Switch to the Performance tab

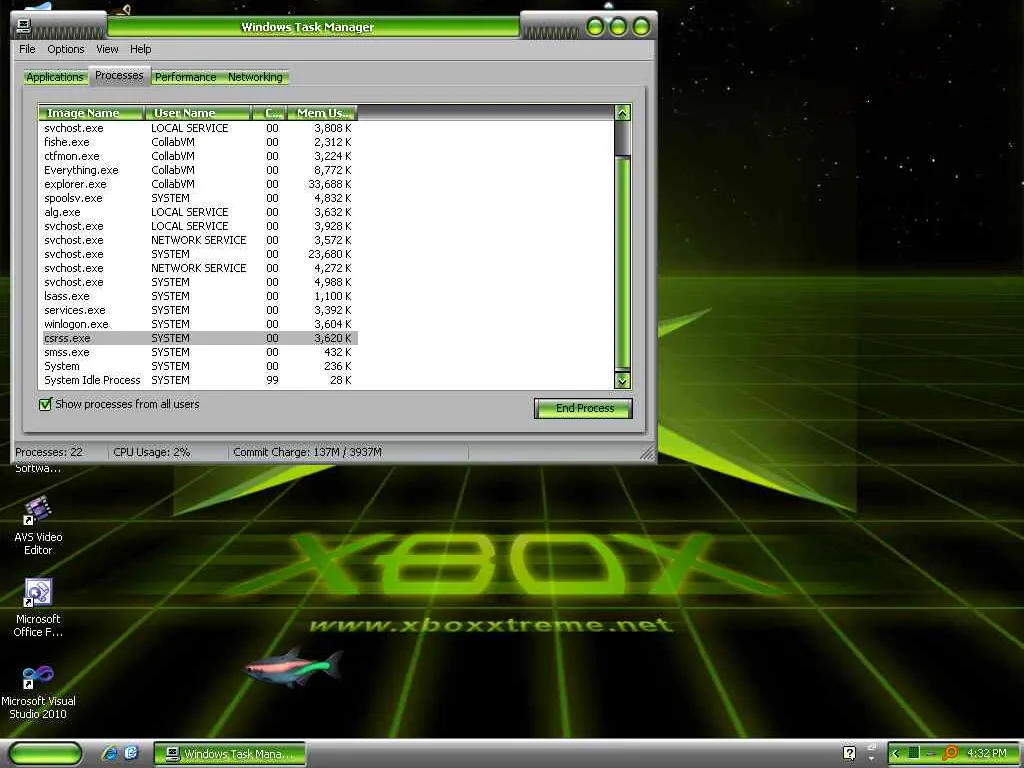(185, 77)
